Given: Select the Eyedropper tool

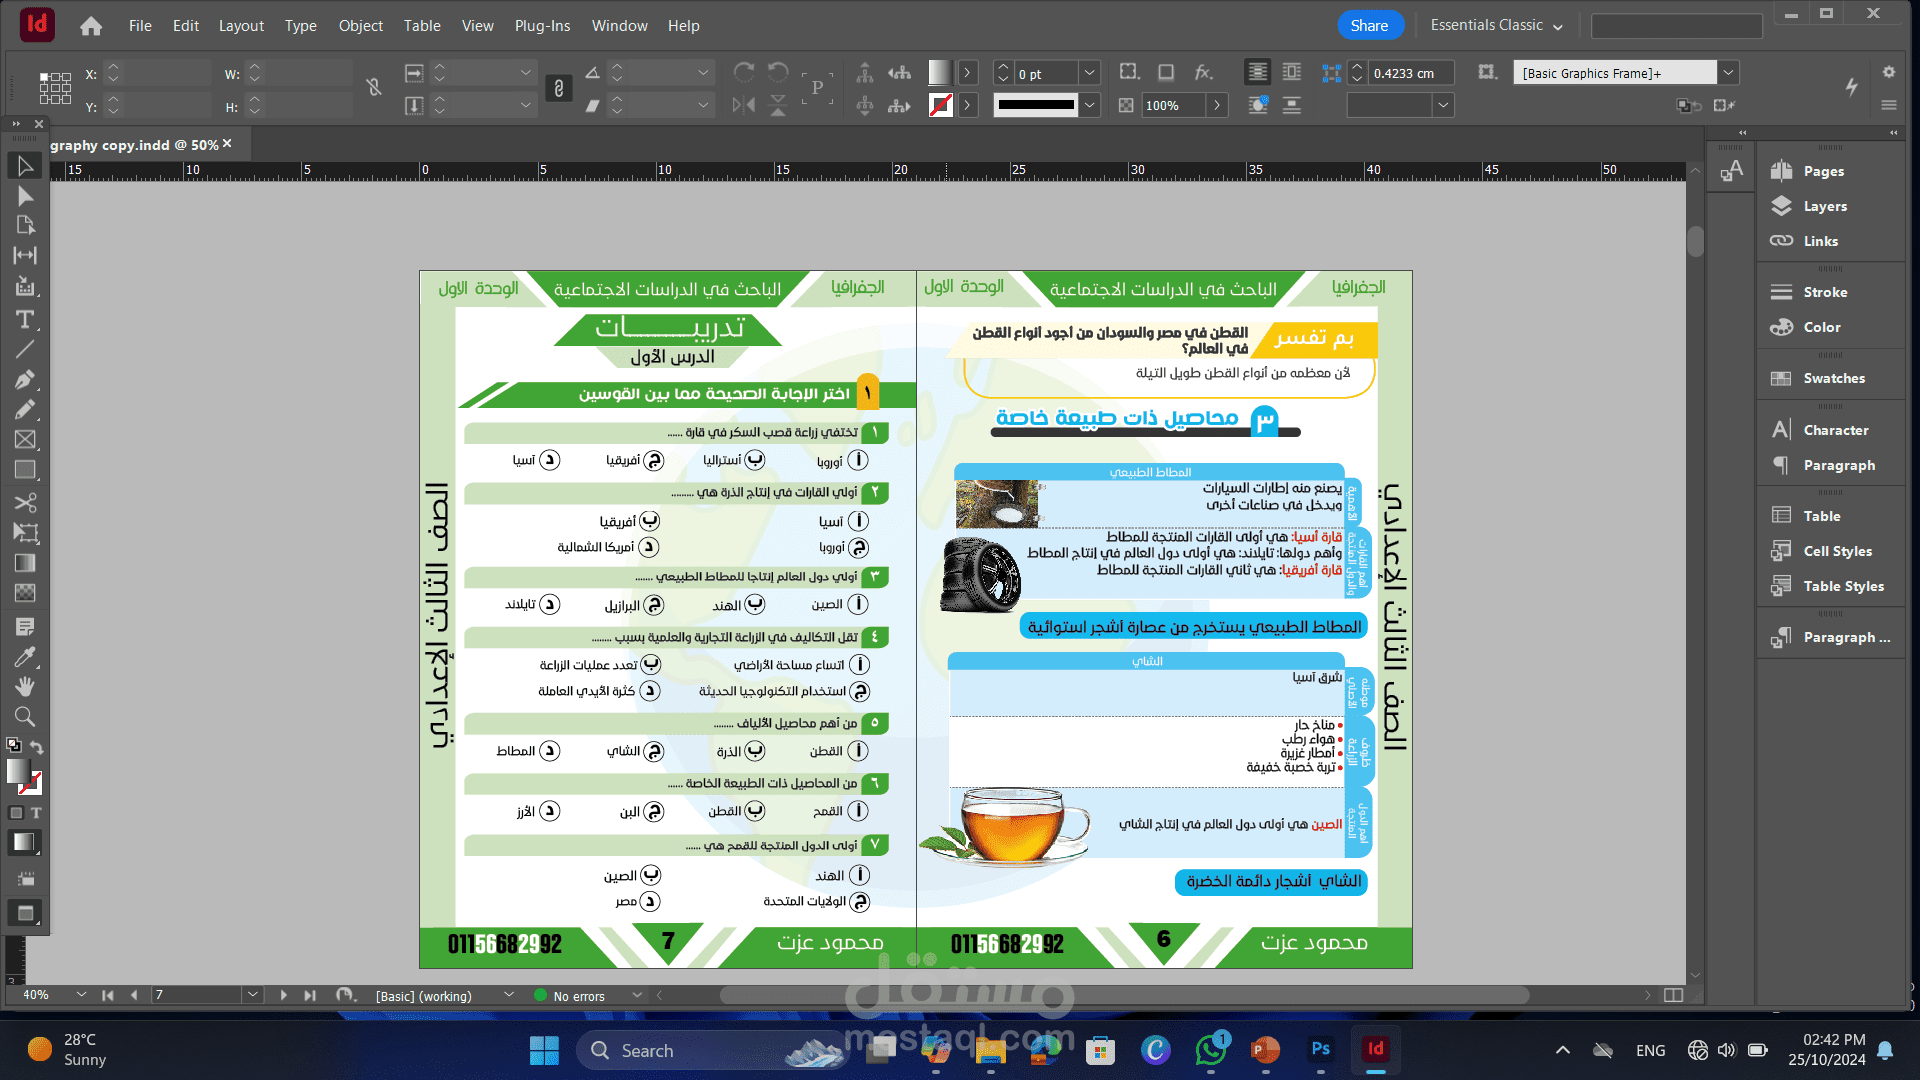Looking at the screenshot, I should tap(25, 657).
